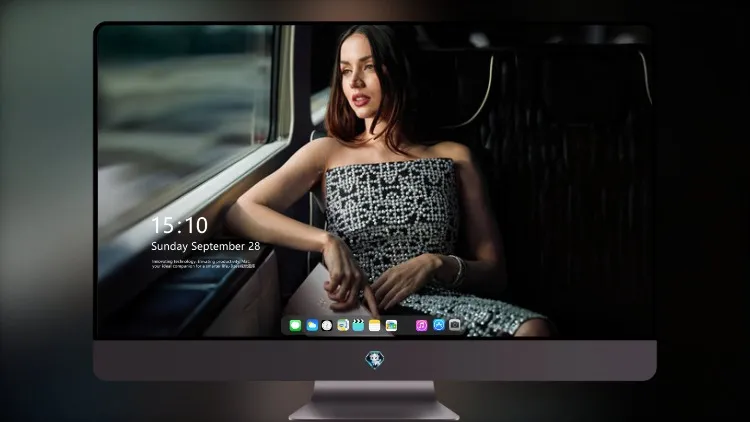This screenshot has height=422, width=750.
Task: Launch the Python-style yellow-blue dock app
Action: (x=342, y=325)
